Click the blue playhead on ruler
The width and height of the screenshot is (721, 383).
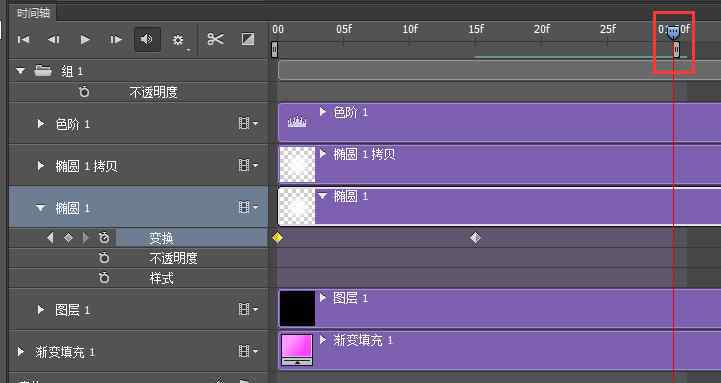(673, 32)
